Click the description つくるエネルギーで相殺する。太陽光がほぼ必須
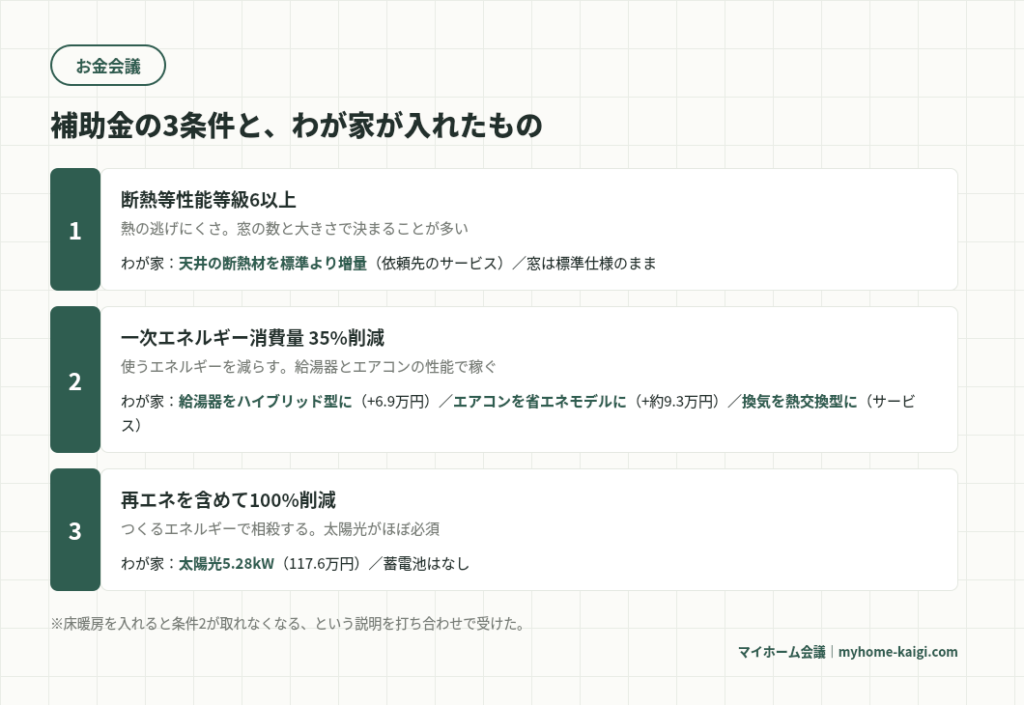1024x705 pixels. pos(280,529)
